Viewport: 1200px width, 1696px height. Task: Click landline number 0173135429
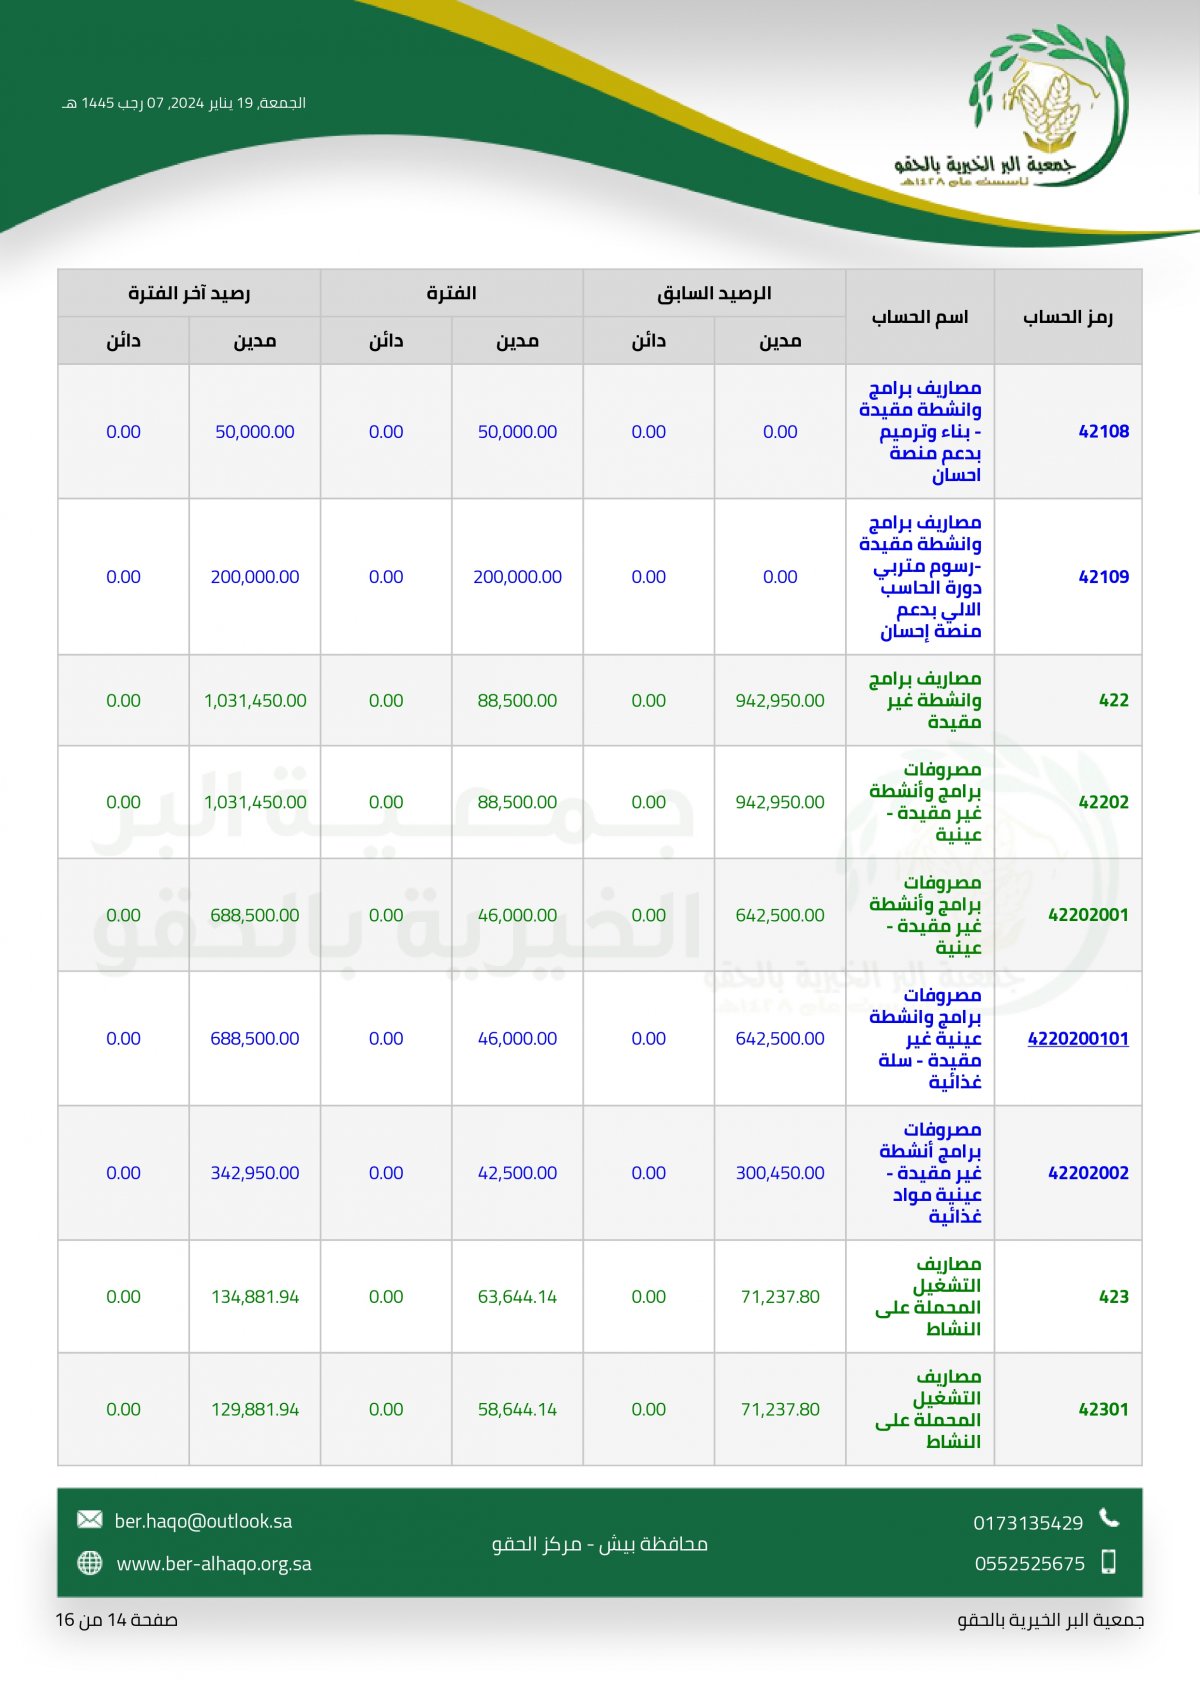1028,1523
